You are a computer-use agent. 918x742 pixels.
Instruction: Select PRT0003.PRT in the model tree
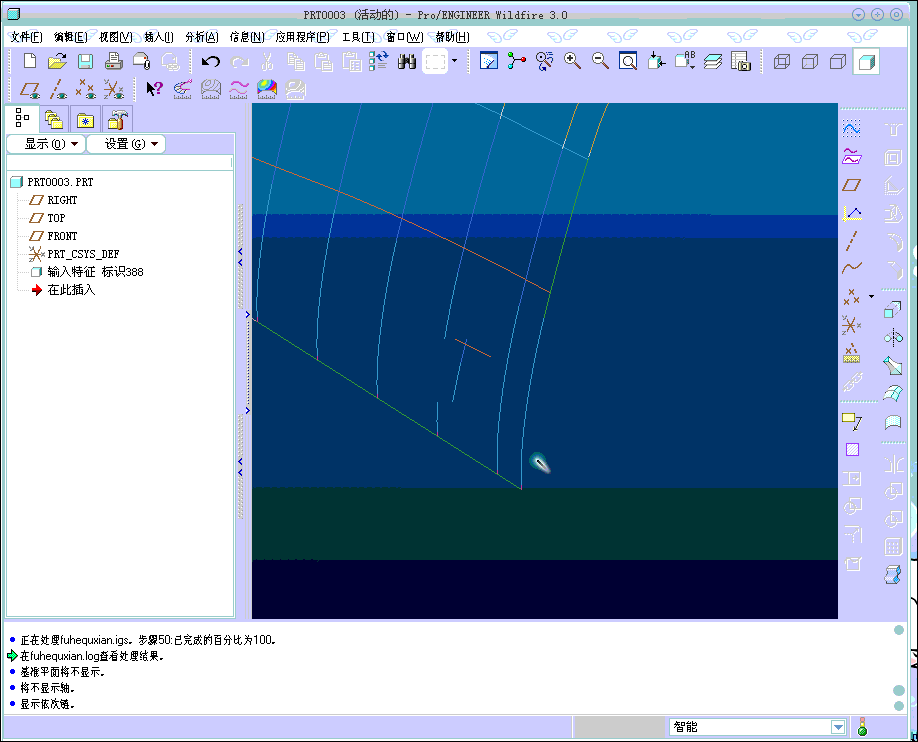tap(60, 182)
